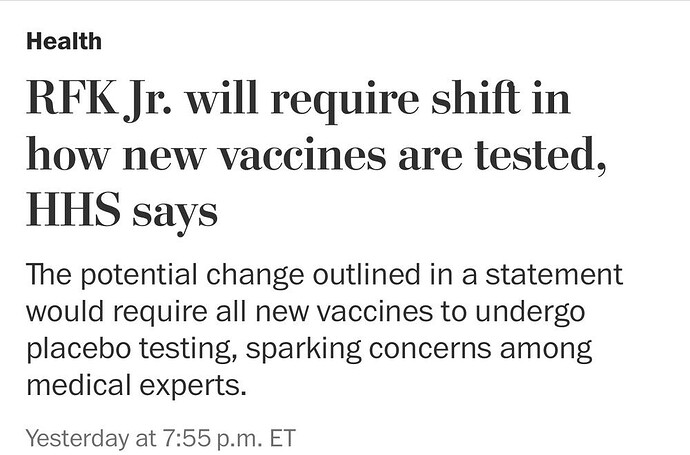The height and width of the screenshot is (455, 690).
Task: Click 'HHS says' in the headline
Action: coord(122,211)
